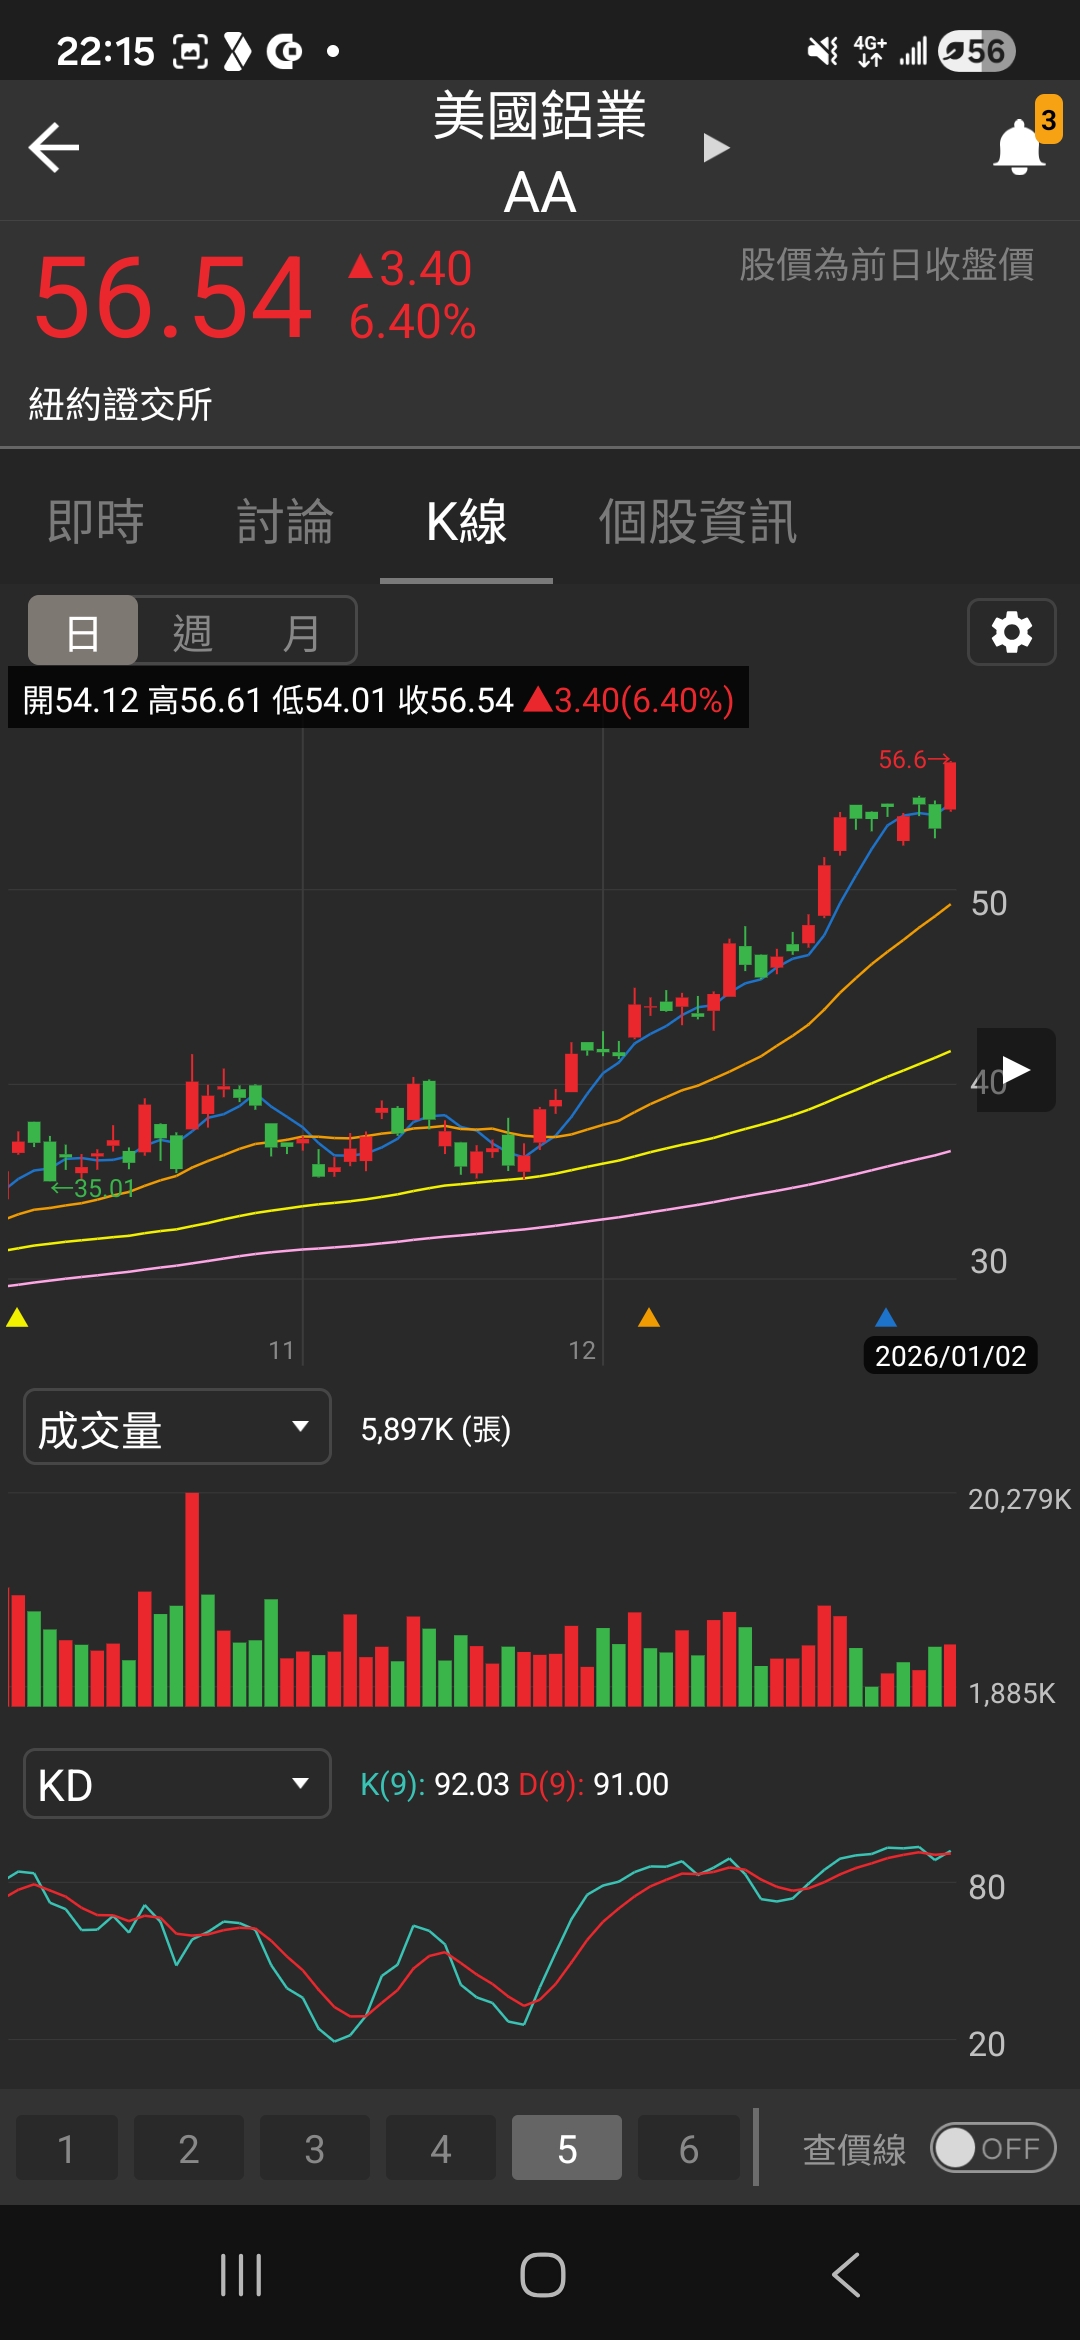Open Android recent apps button
This screenshot has height=2340, width=1080.
[x=241, y=2275]
